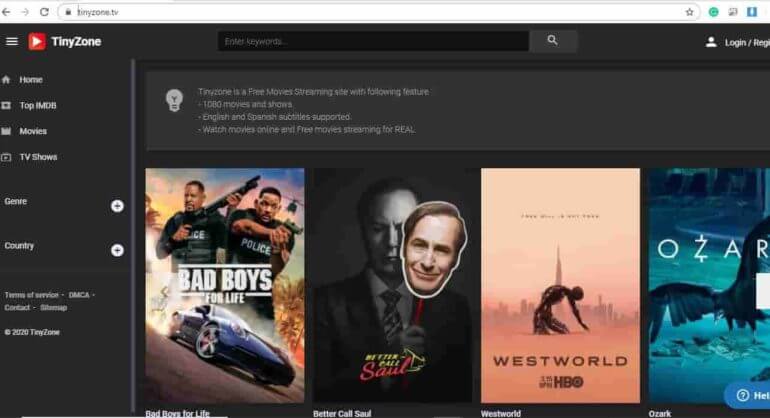Click the green Grammarly extension icon
770x418 pixels.
(714, 12)
